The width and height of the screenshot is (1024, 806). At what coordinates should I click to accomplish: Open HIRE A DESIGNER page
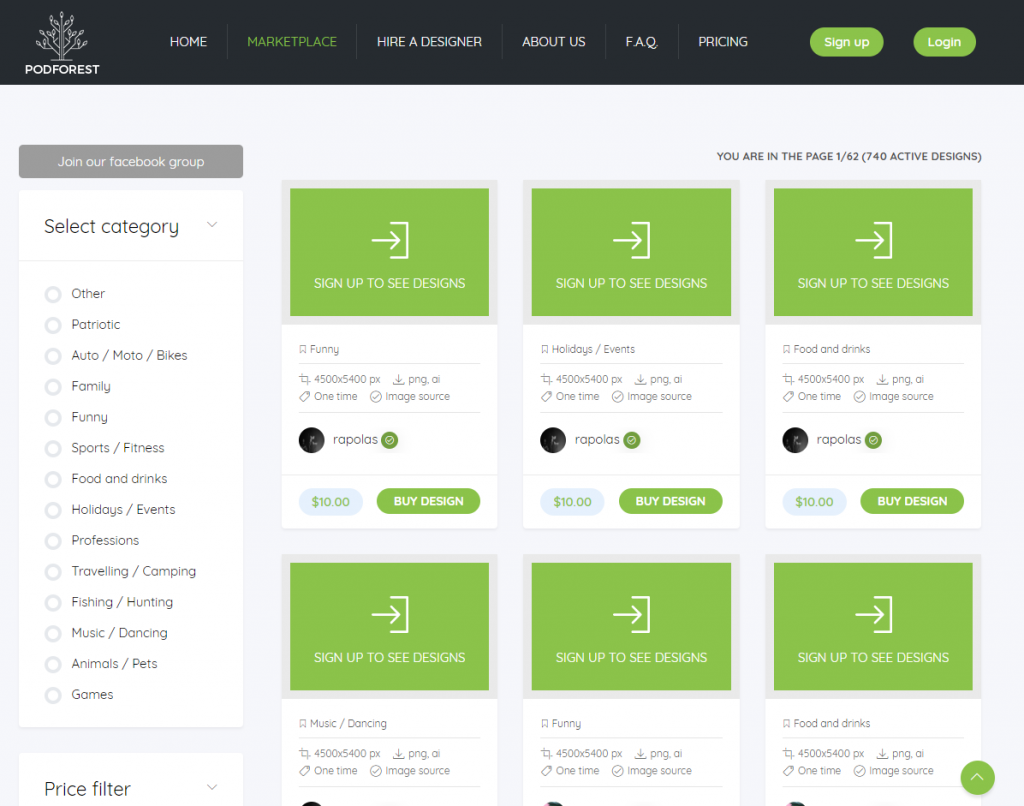point(429,42)
